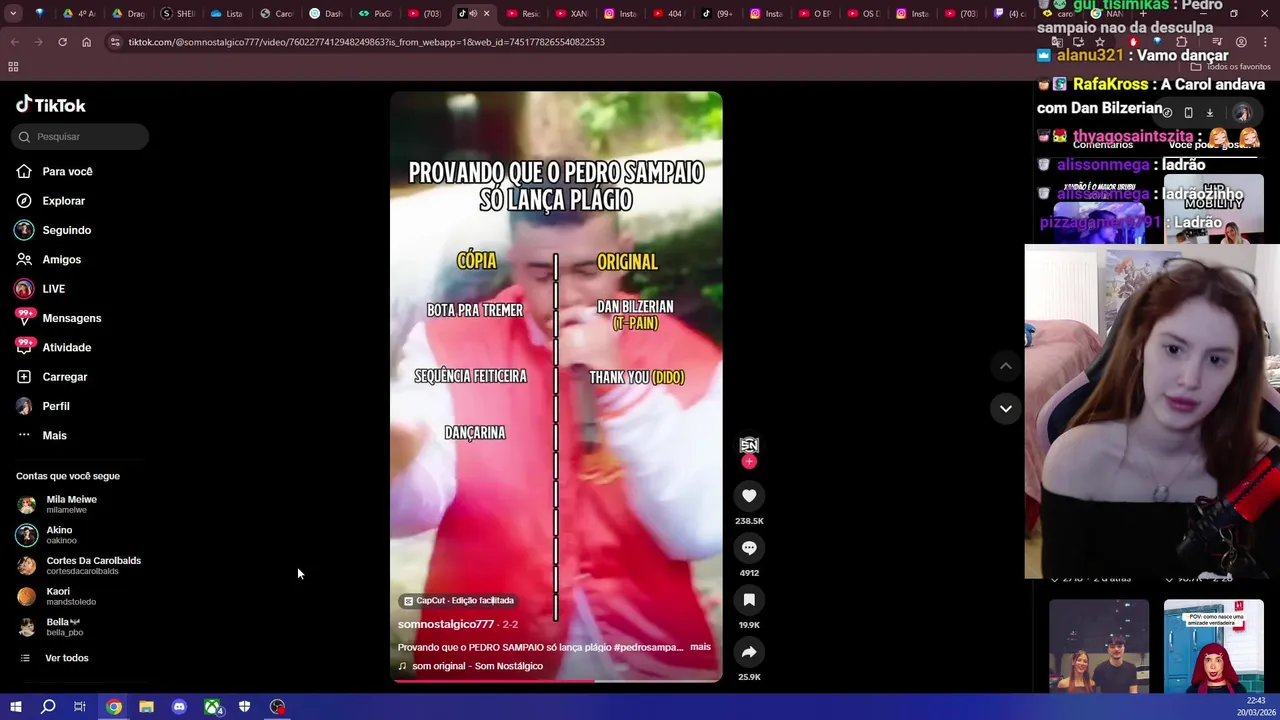
Task: Open som original Som Nostálgico sound
Action: click(471, 666)
